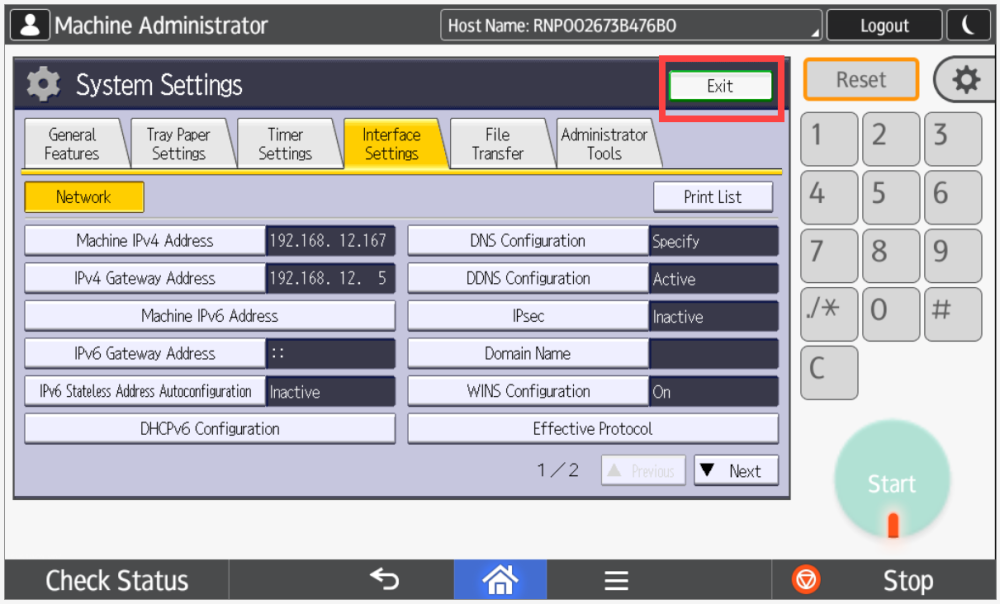This screenshot has width=1000, height=604.
Task: Open WINS Configuration setting
Action: tap(527, 391)
